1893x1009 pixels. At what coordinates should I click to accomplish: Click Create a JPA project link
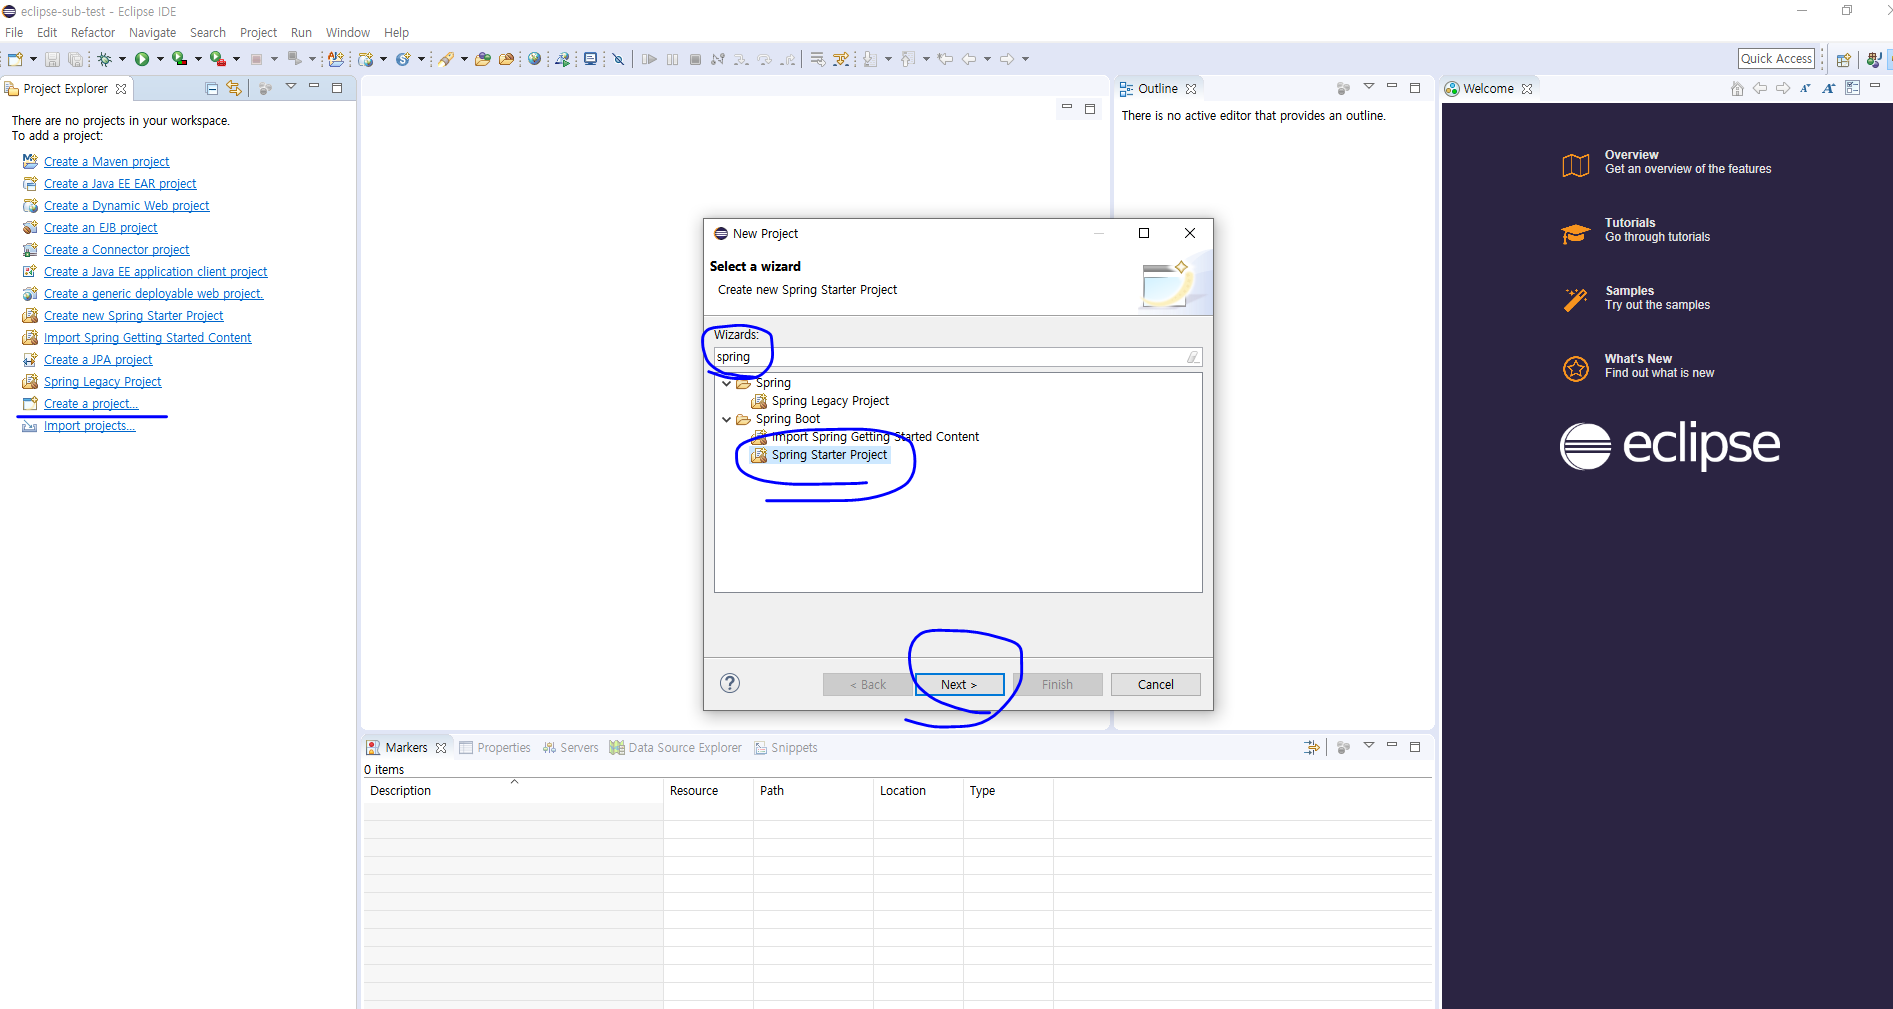(x=98, y=359)
